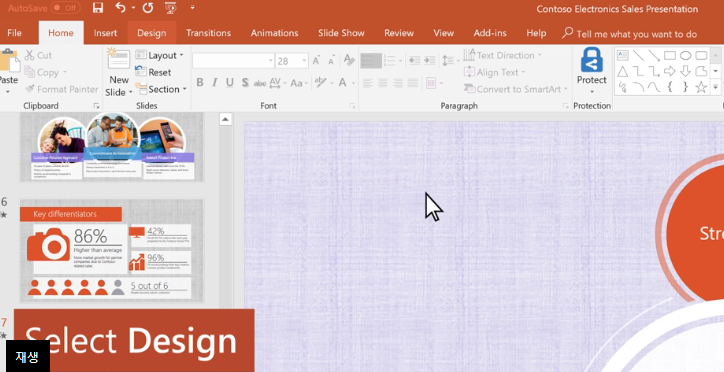Open the File tab
Image resolution: width=724 pixels, height=372 pixels.
point(14,33)
